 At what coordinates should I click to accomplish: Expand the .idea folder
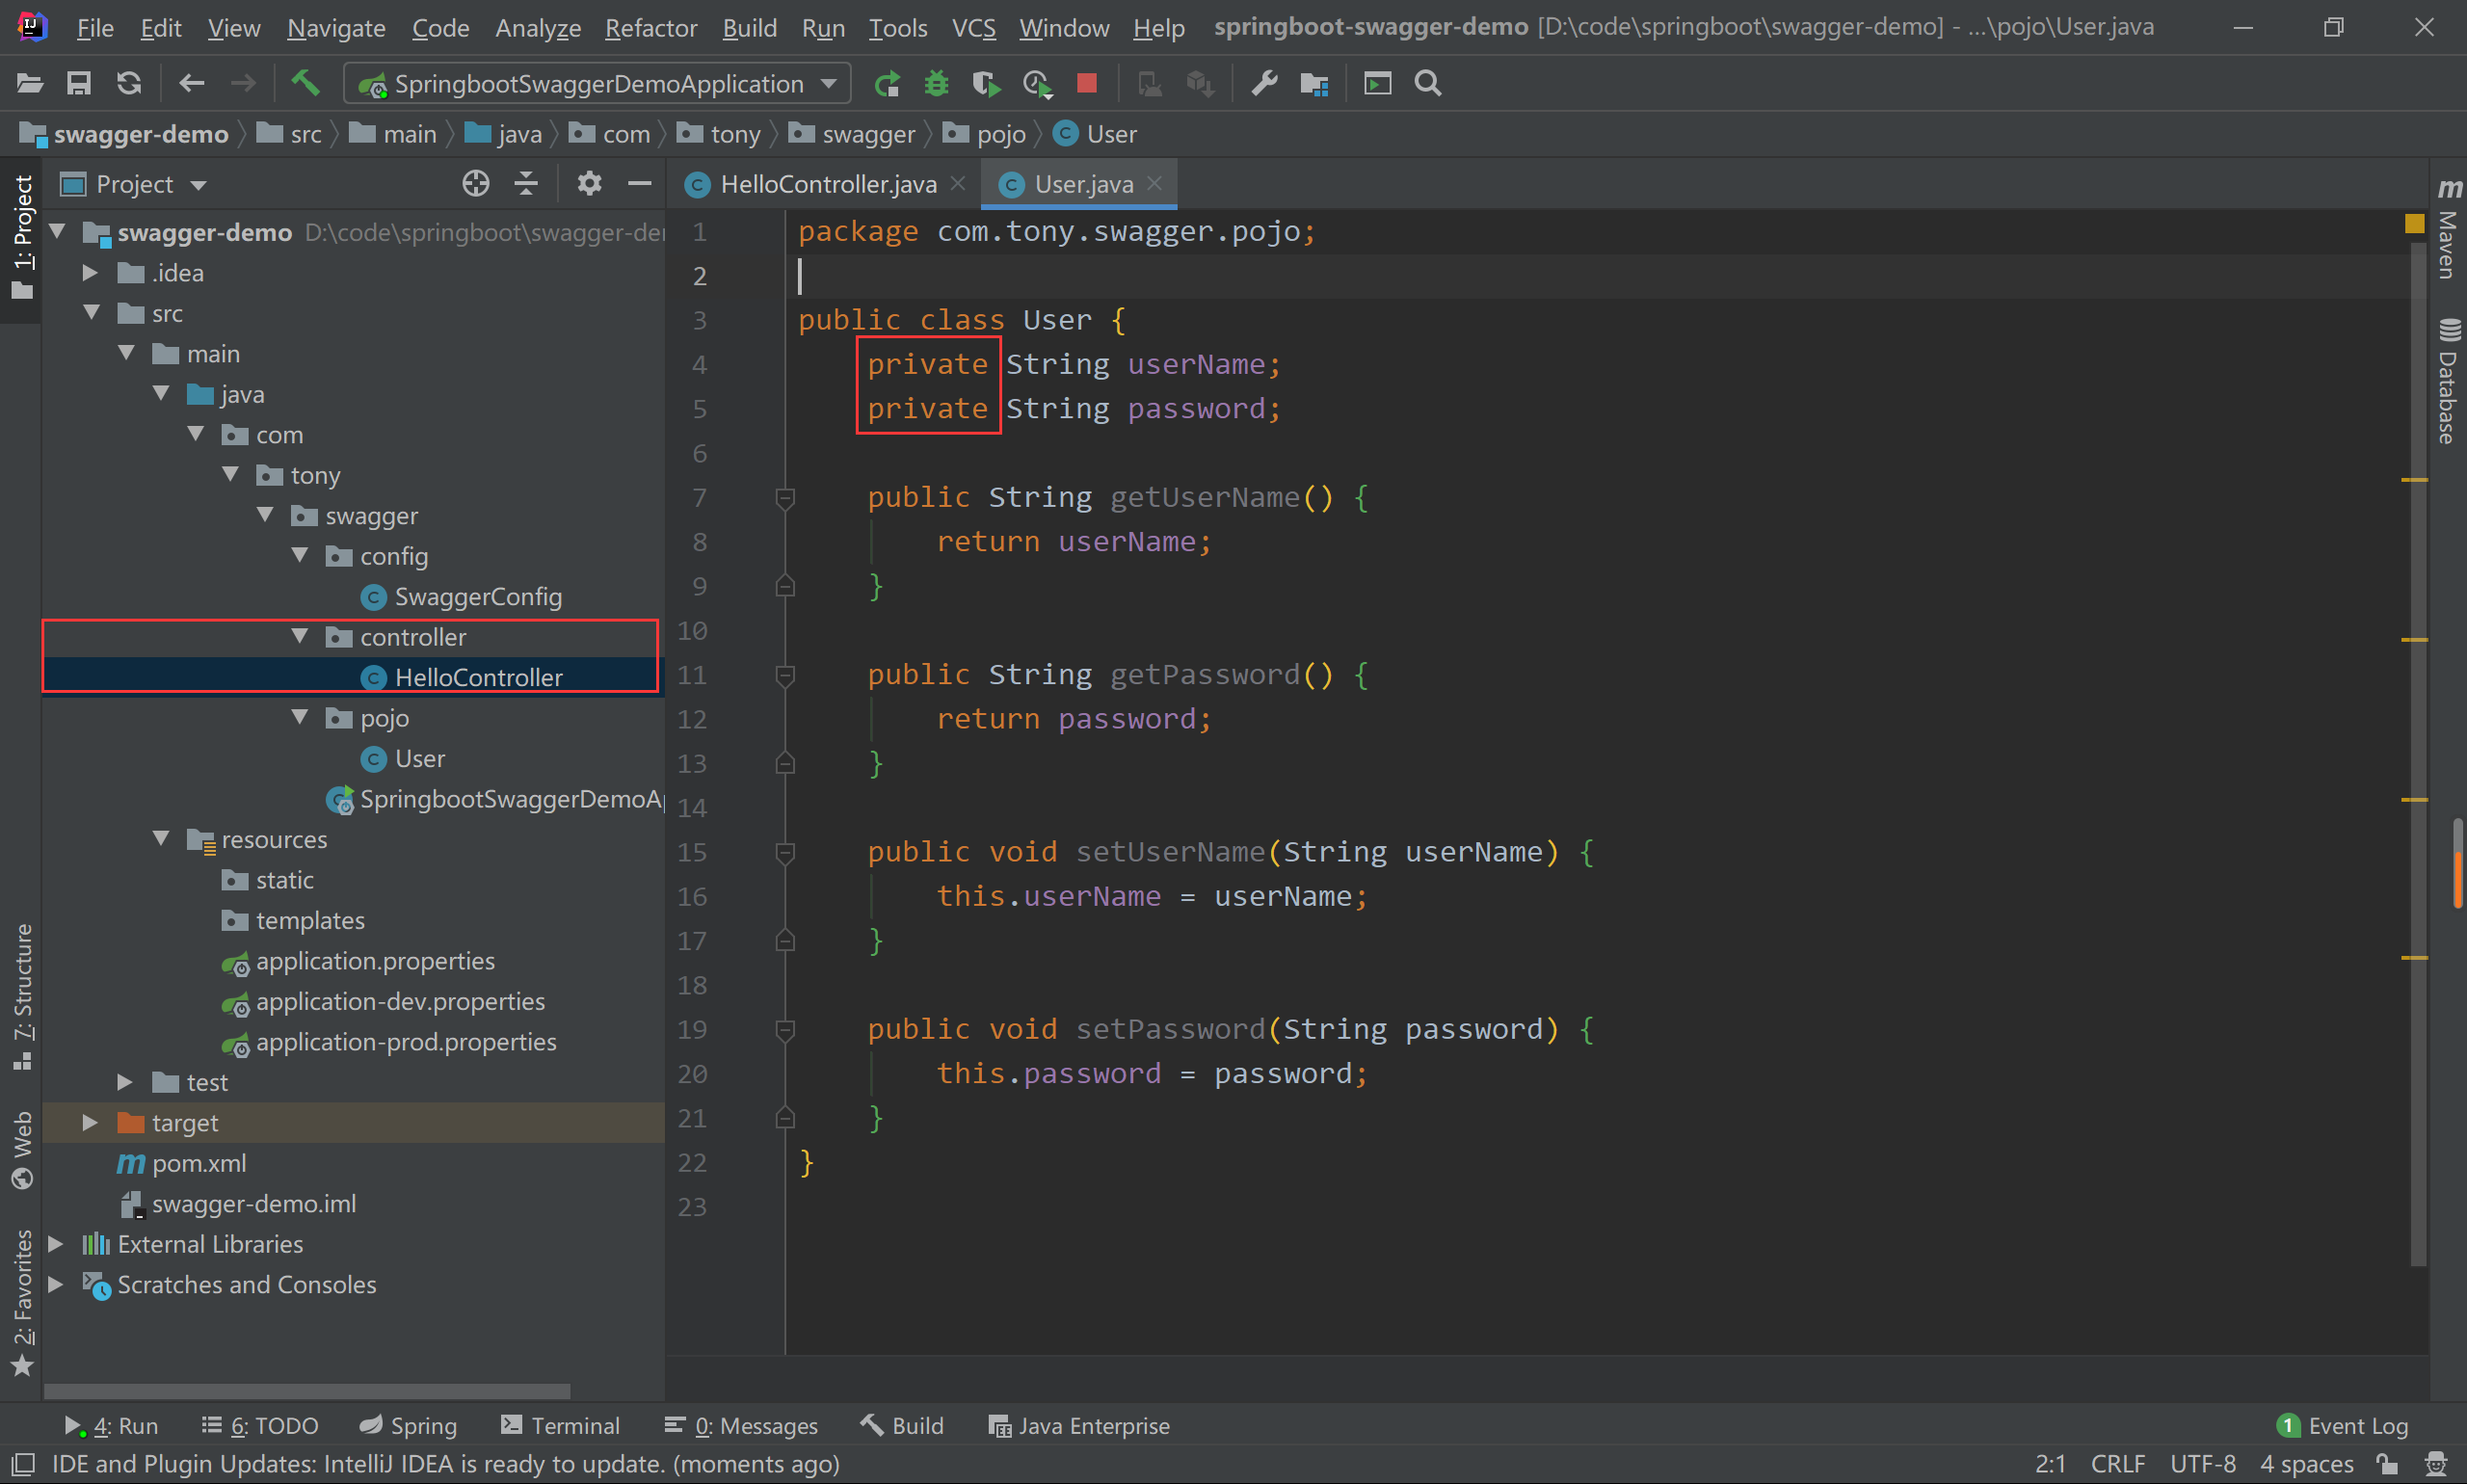click(90, 272)
